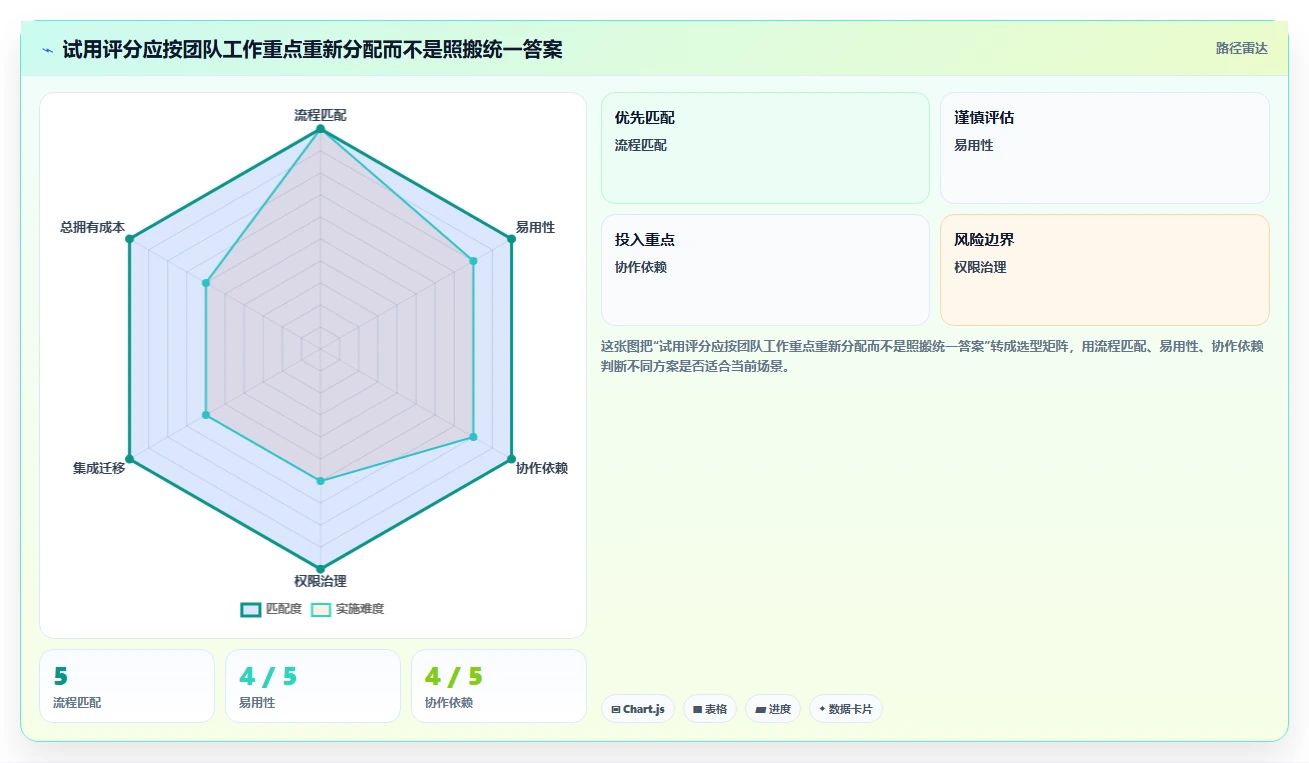Toggle the 匹配度 legend item
This screenshot has height=763, width=1309.
pyautogui.click(x=271, y=609)
